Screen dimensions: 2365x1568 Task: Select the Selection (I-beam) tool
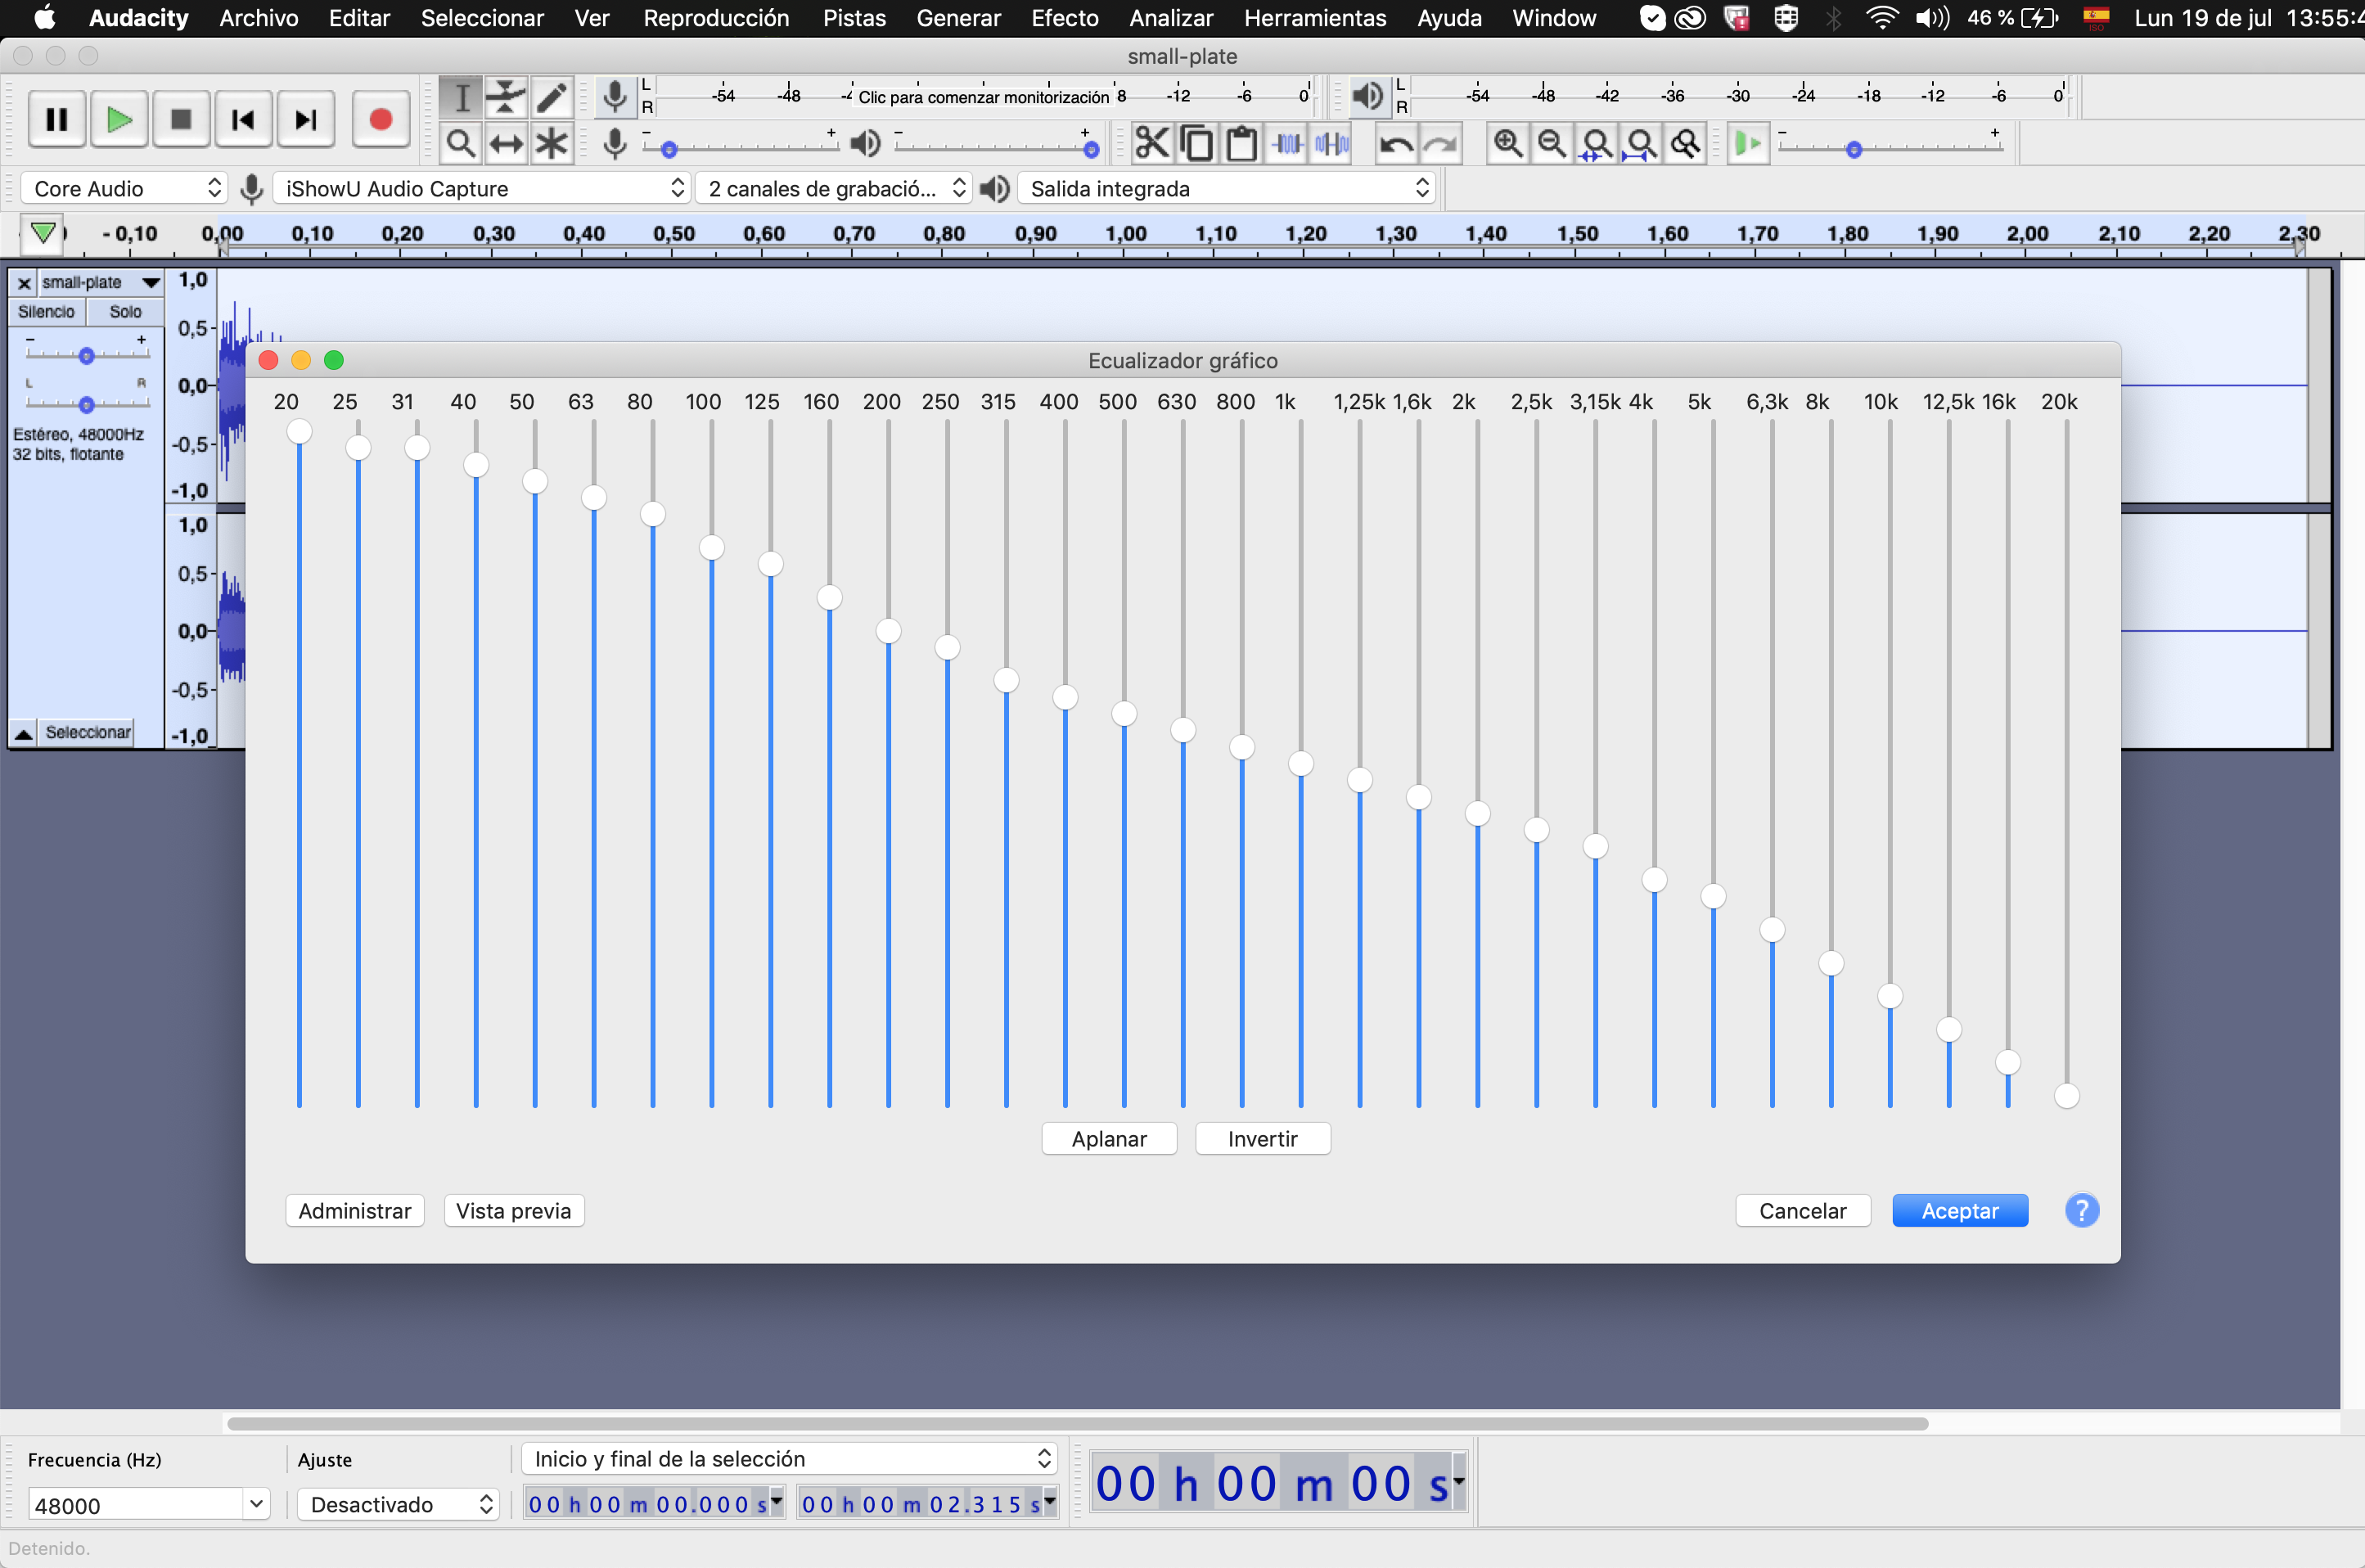pyautogui.click(x=461, y=97)
